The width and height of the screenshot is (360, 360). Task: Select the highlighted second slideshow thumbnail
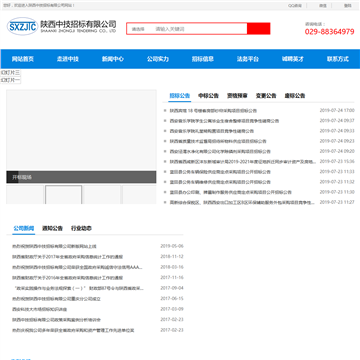pyautogui.click(x=64, y=195)
